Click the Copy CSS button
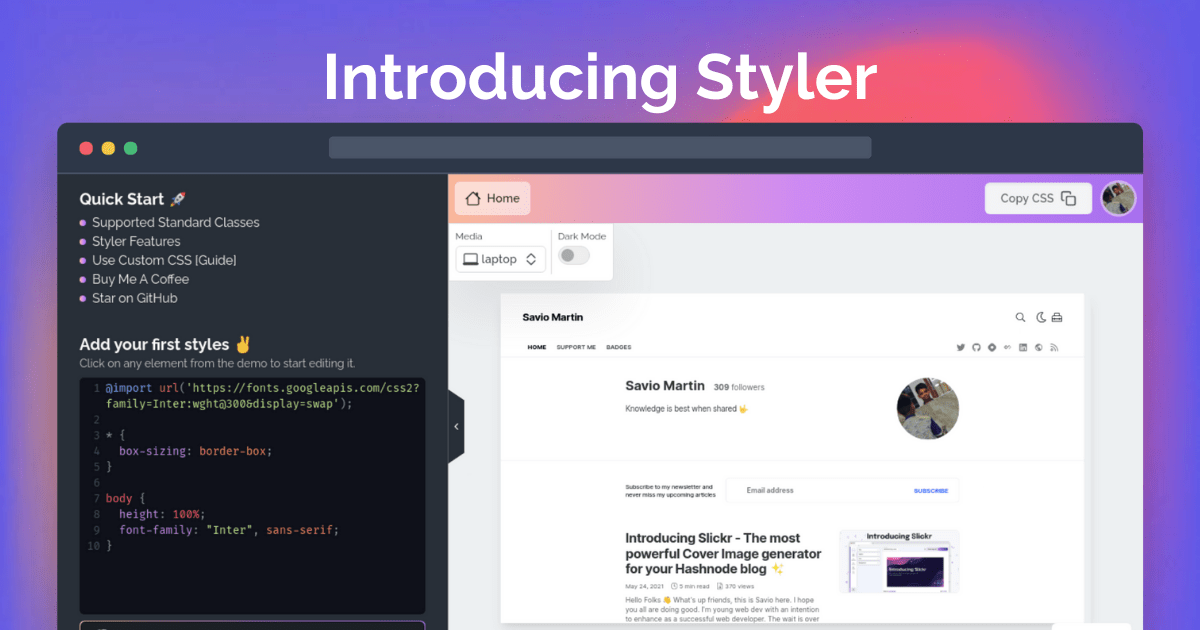Image resolution: width=1200 pixels, height=630 pixels. (1037, 198)
